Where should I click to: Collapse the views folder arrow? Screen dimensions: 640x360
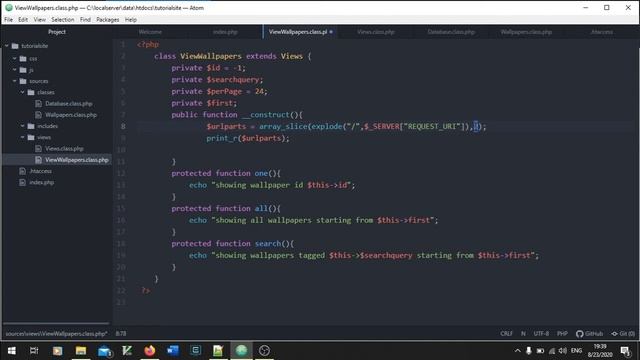[22, 137]
